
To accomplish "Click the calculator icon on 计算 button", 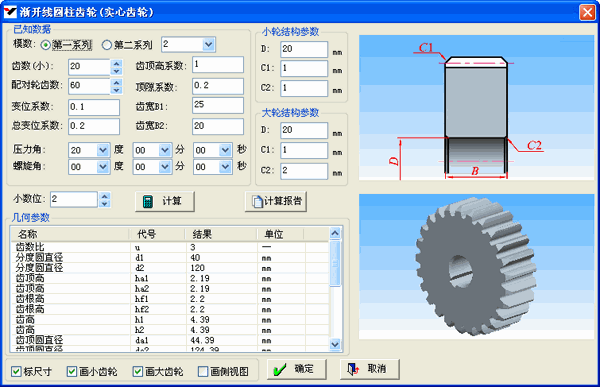I will [x=148, y=201].
